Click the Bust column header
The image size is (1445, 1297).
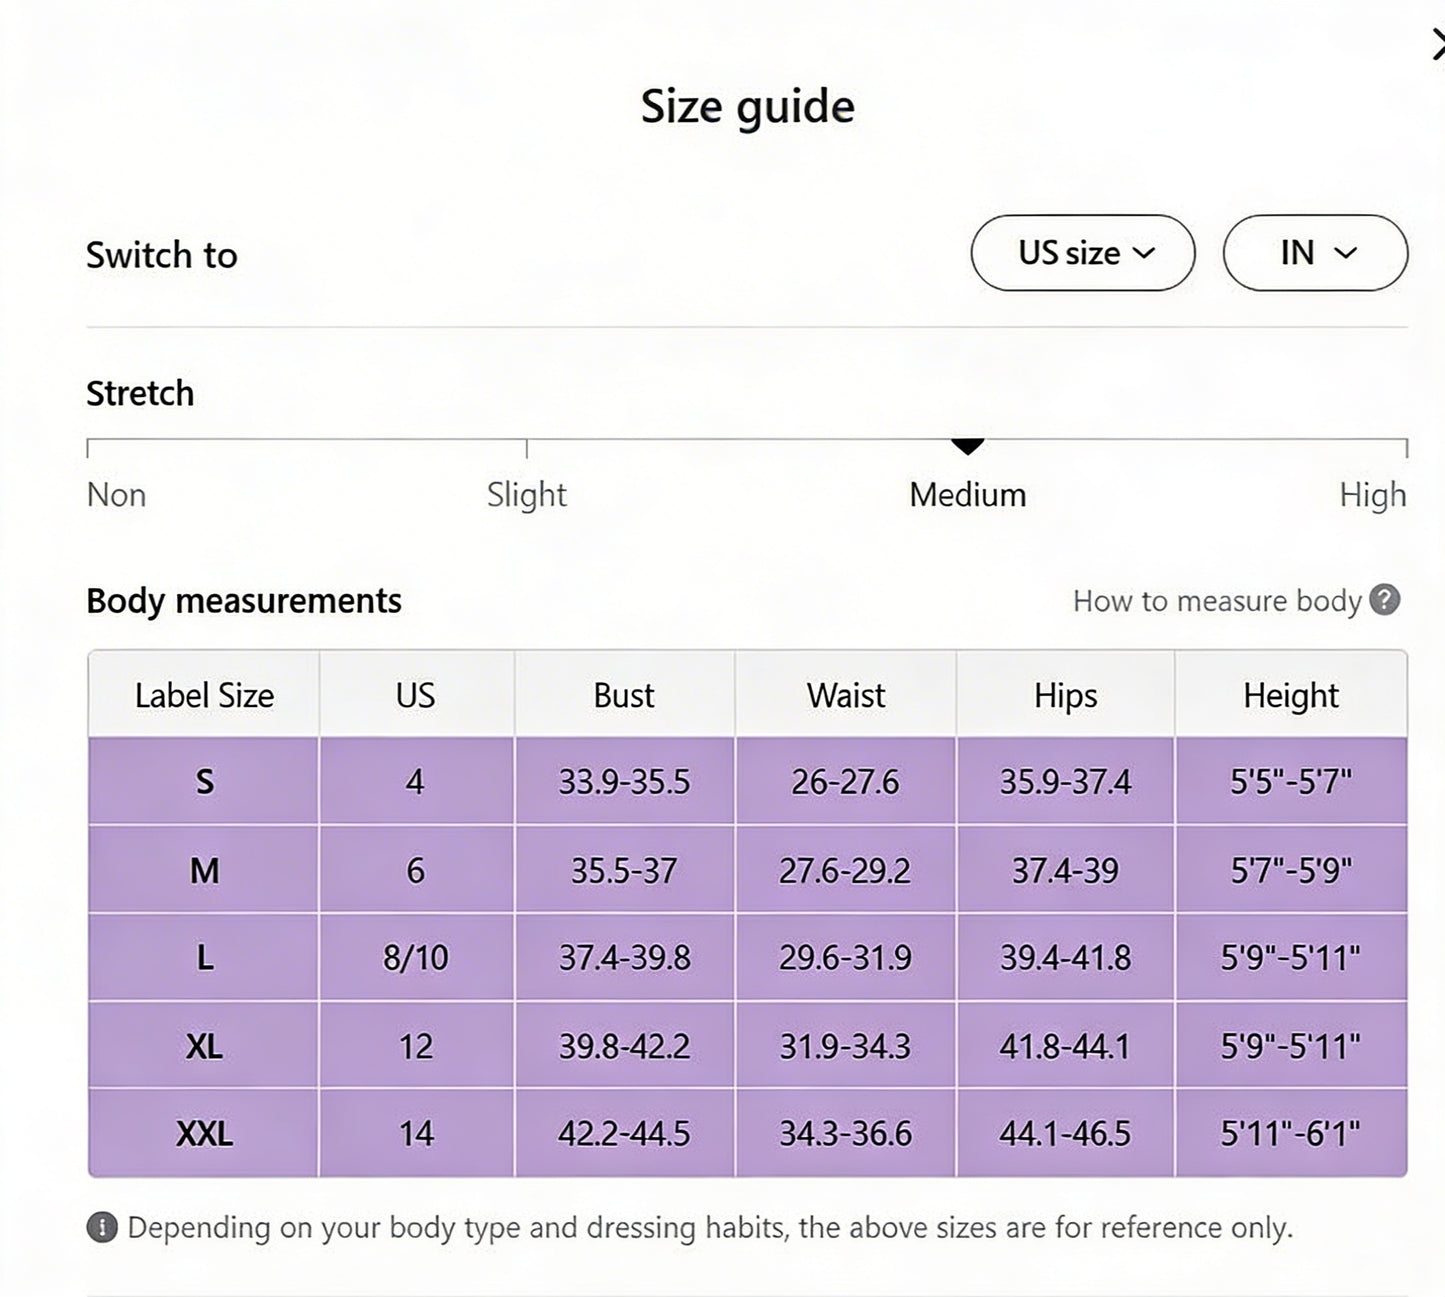(624, 694)
